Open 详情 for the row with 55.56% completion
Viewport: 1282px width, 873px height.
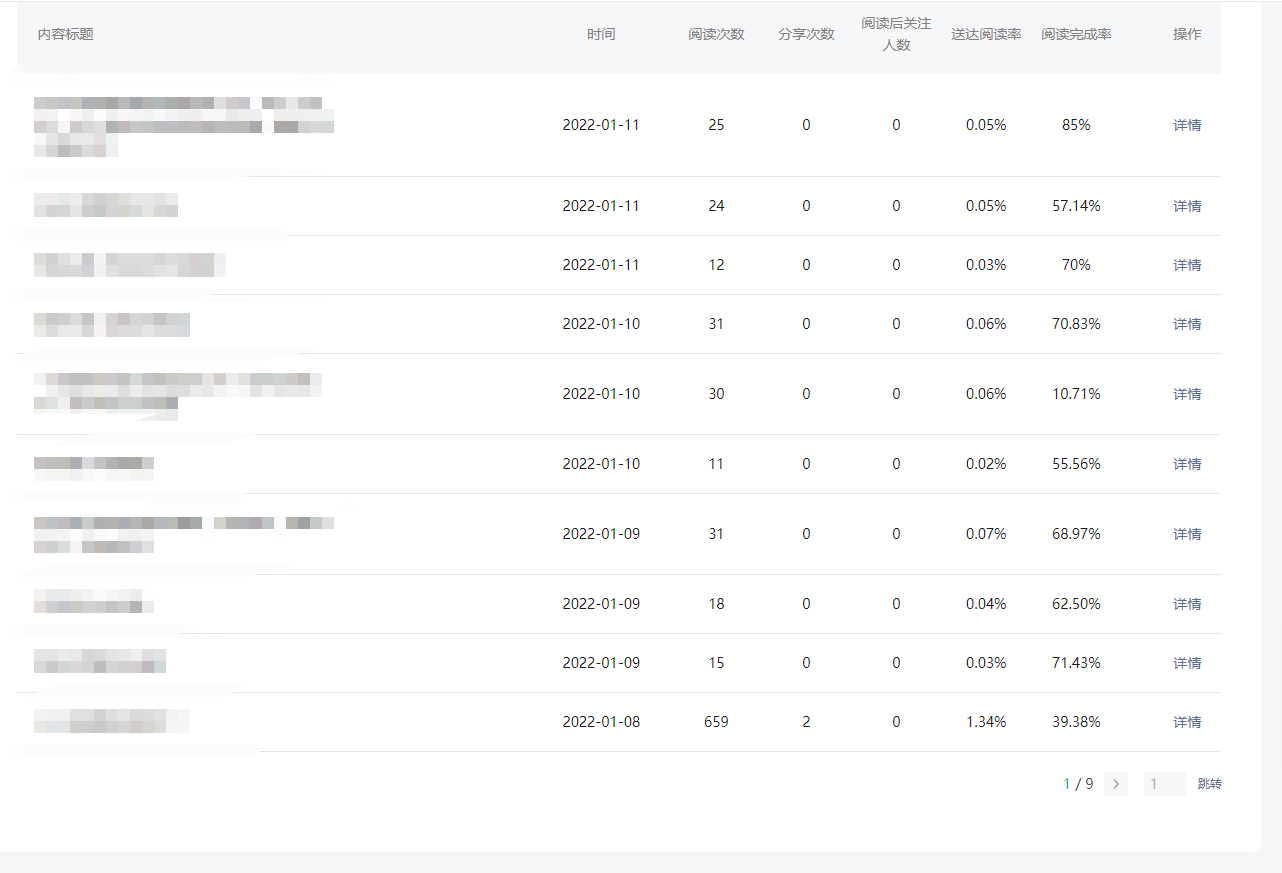click(x=1187, y=464)
